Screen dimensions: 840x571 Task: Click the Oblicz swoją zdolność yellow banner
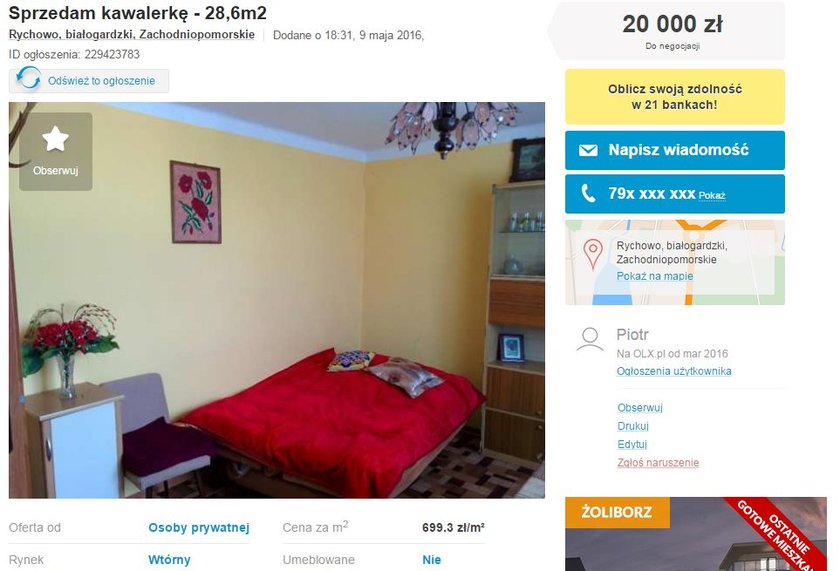tap(674, 97)
